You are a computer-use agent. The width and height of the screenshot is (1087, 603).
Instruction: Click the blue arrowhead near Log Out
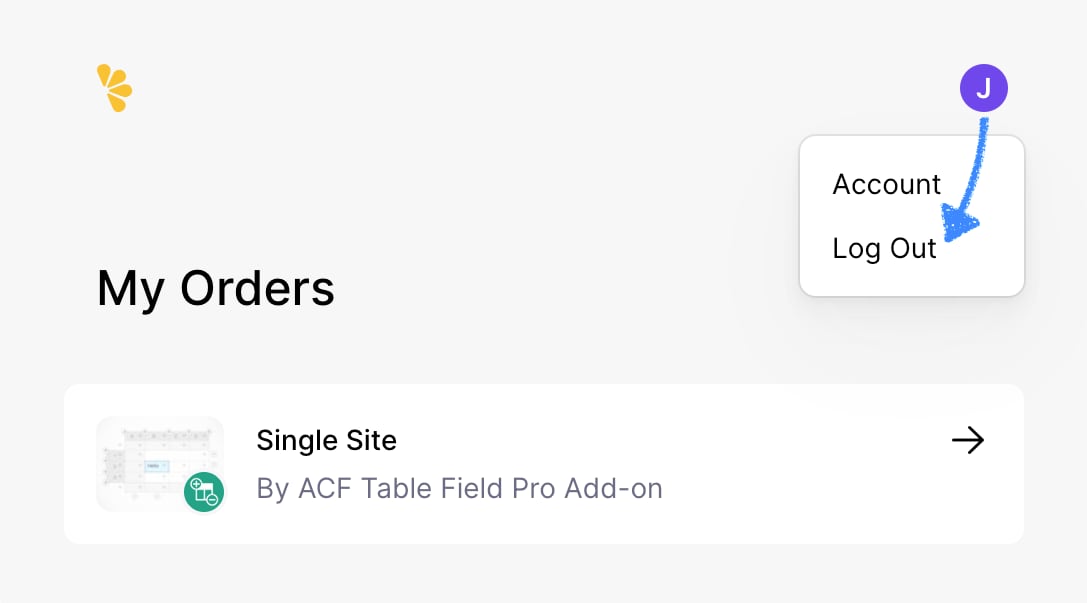(958, 224)
